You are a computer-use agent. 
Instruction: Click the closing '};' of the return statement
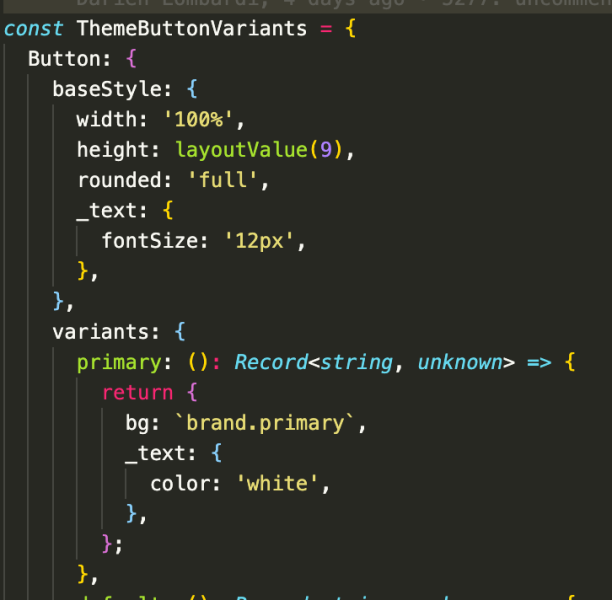click(112, 544)
